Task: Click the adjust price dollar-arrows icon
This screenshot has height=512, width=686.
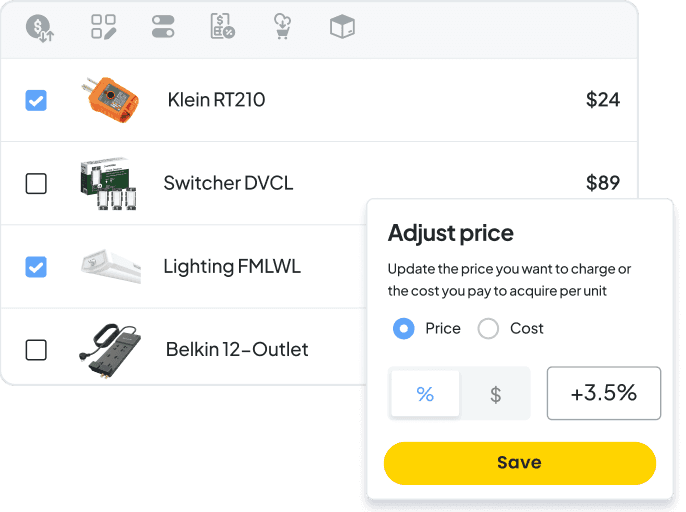Action: tap(40, 28)
